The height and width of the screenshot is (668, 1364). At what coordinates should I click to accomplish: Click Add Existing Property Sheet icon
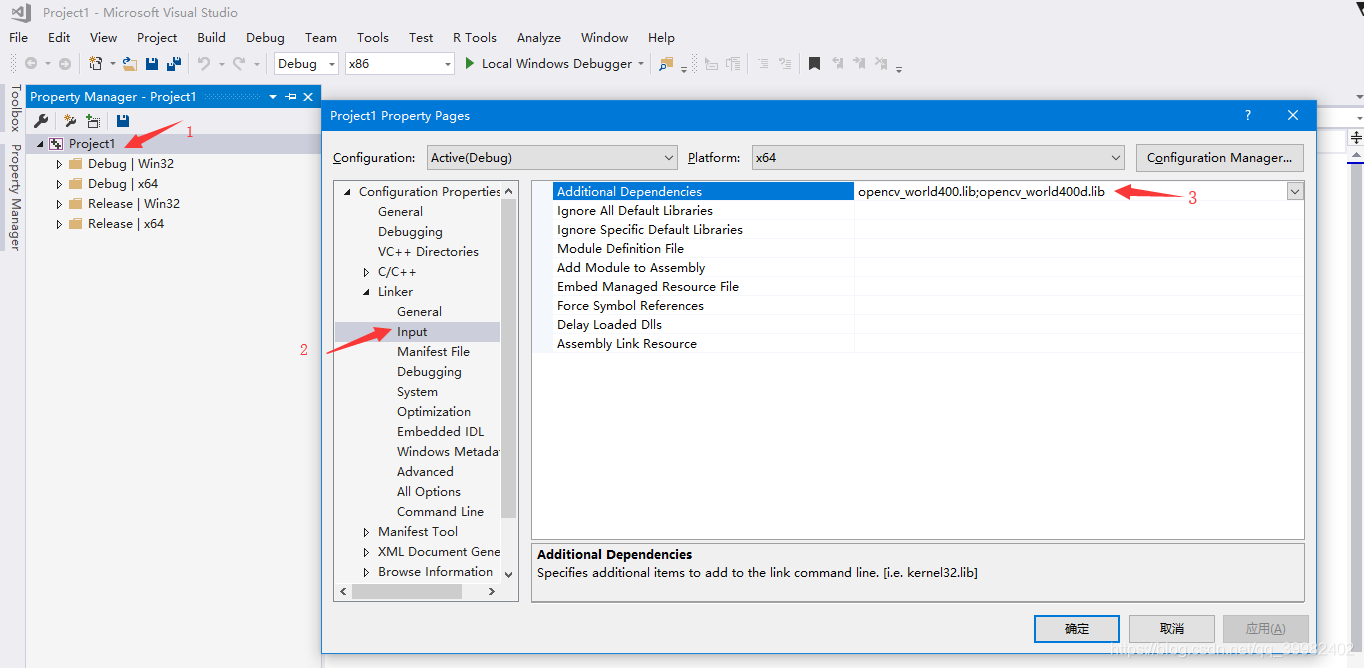[x=93, y=121]
